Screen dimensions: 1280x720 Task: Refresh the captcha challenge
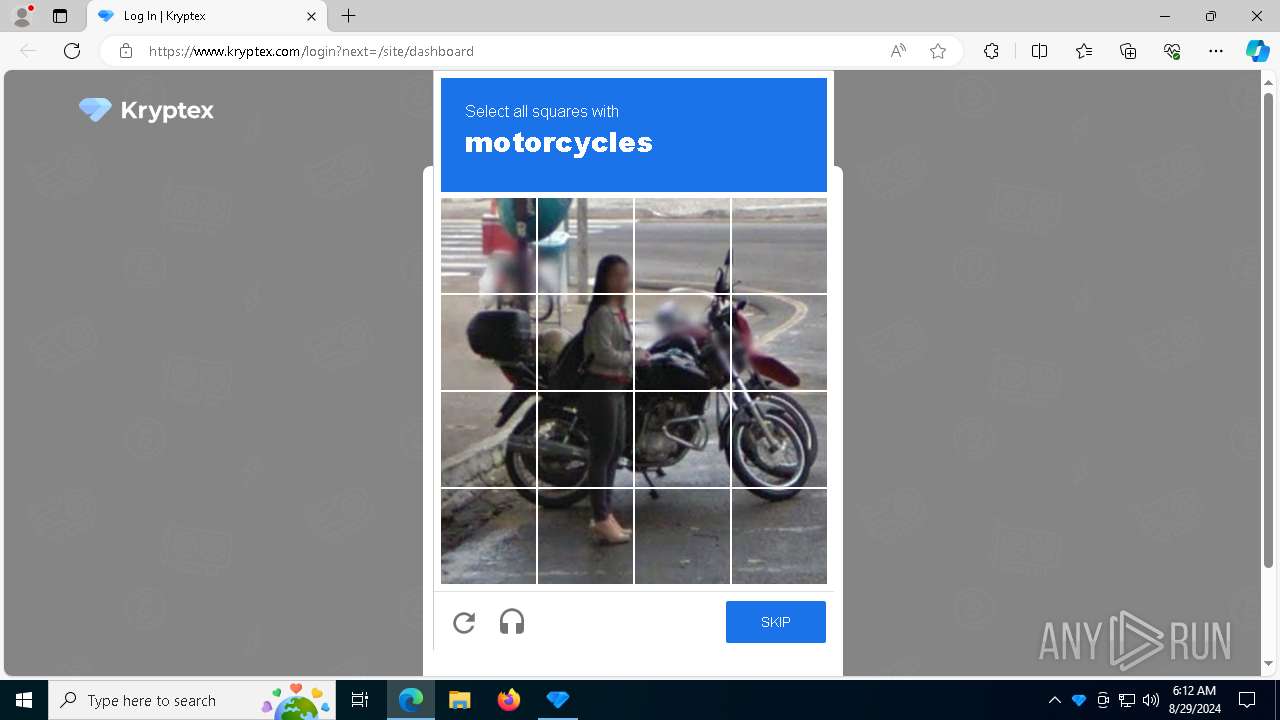tap(464, 622)
